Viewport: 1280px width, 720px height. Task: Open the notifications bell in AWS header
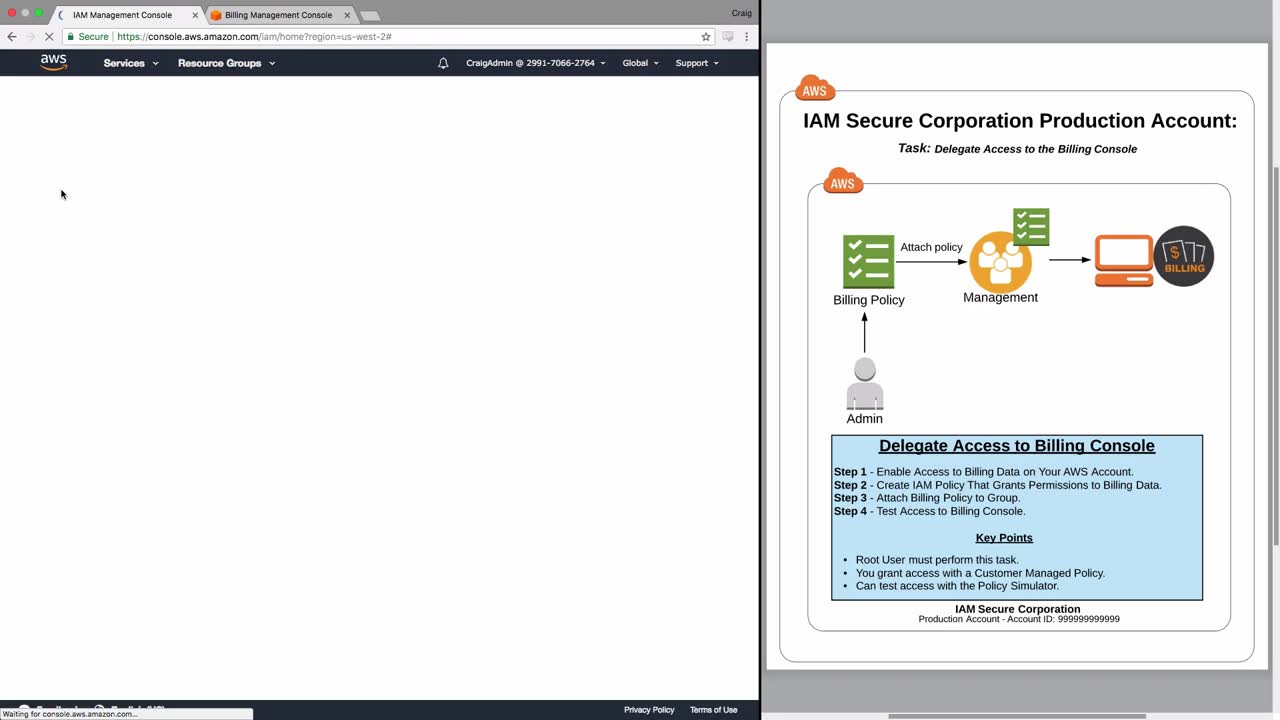443,63
